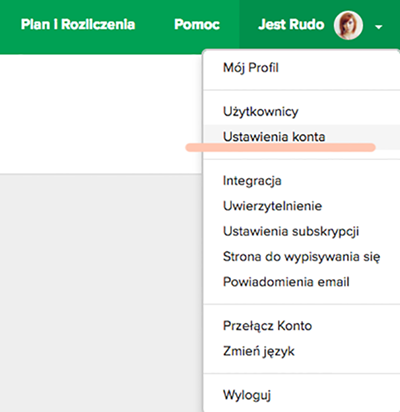
Task: Open Ustawienia subskrypcji
Action: pyautogui.click(x=291, y=231)
